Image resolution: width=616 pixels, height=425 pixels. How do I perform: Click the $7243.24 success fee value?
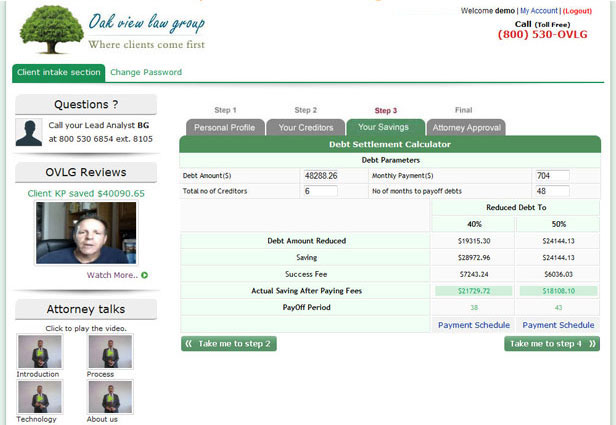click(x=474, y=275)
